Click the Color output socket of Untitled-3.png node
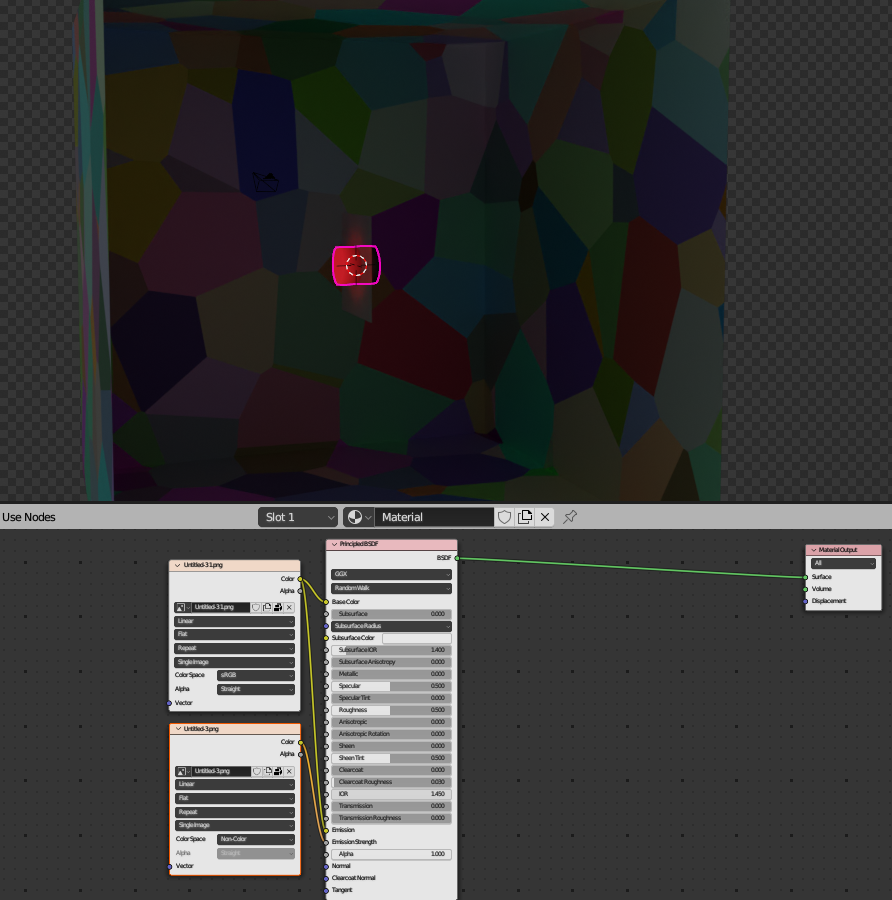This screenshot has height=900, width=892. [x=300, y=742]
